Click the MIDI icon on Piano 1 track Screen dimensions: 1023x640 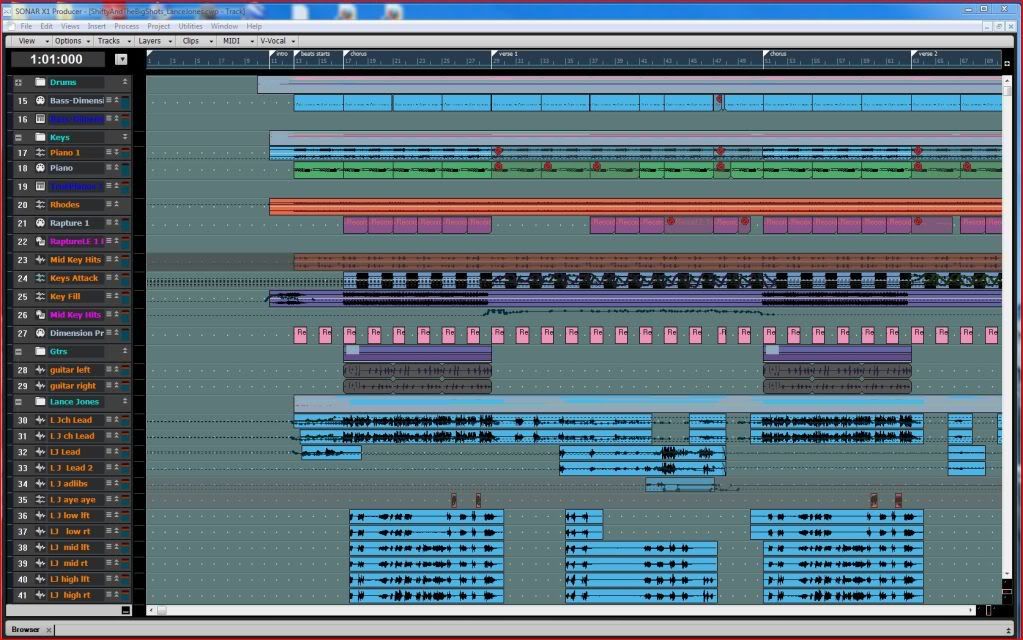40,152
